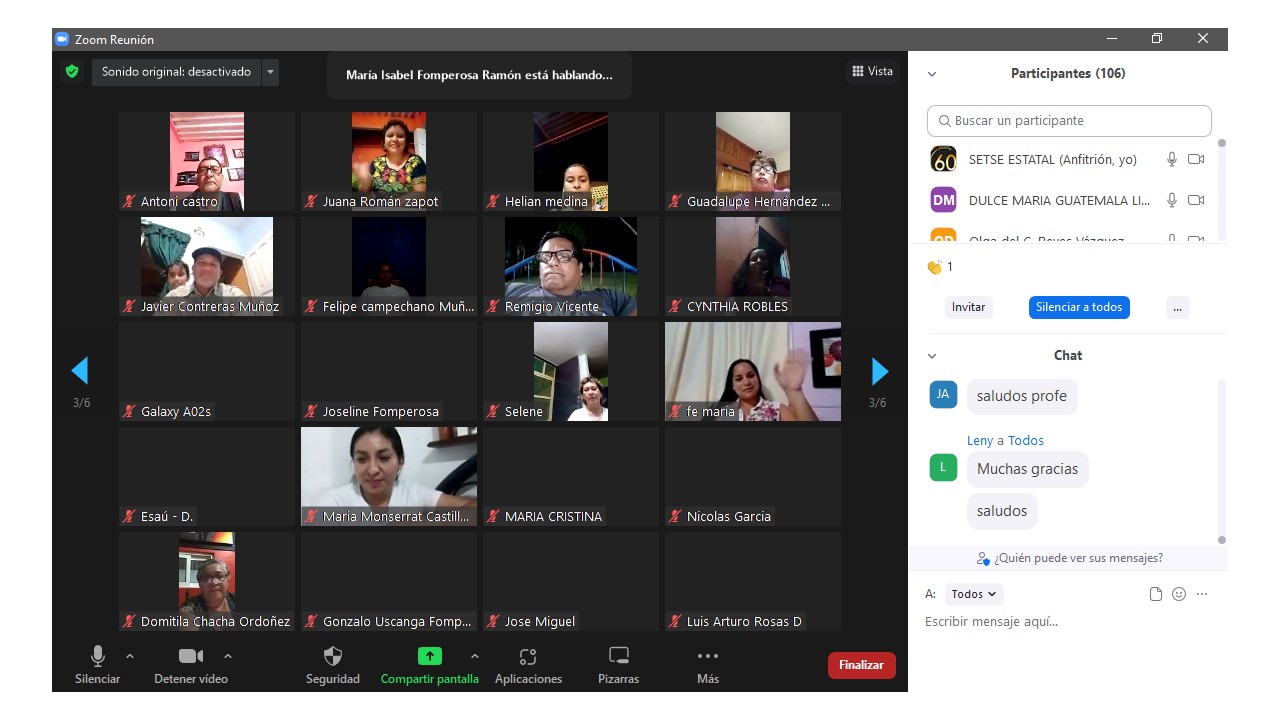The height and width of the screenshot is (720, 1280).
Task: Collapse the Participantes panel chevron
Action: click(x=932, y=74)
